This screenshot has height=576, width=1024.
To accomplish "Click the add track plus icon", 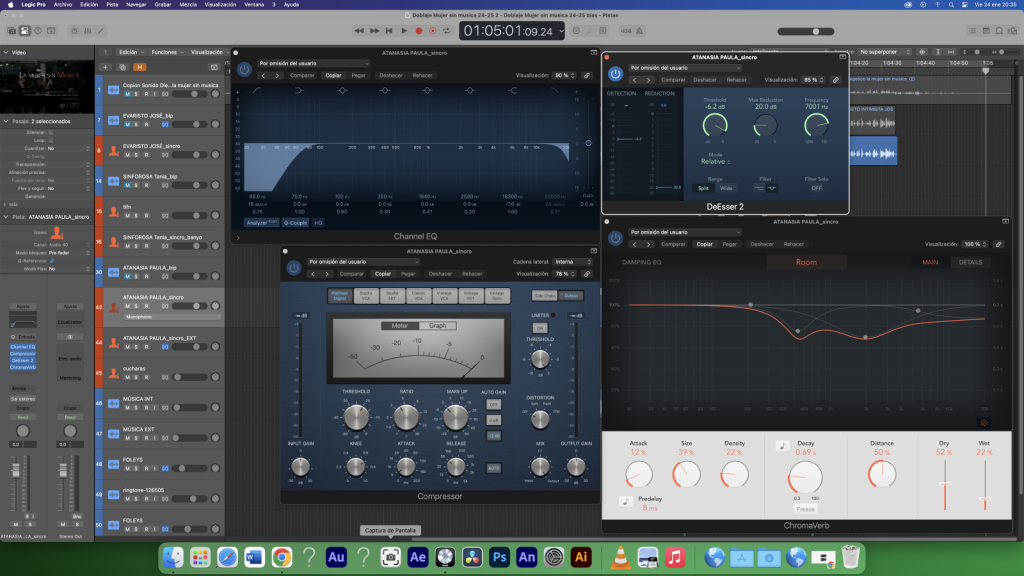I will pos(106,67).
